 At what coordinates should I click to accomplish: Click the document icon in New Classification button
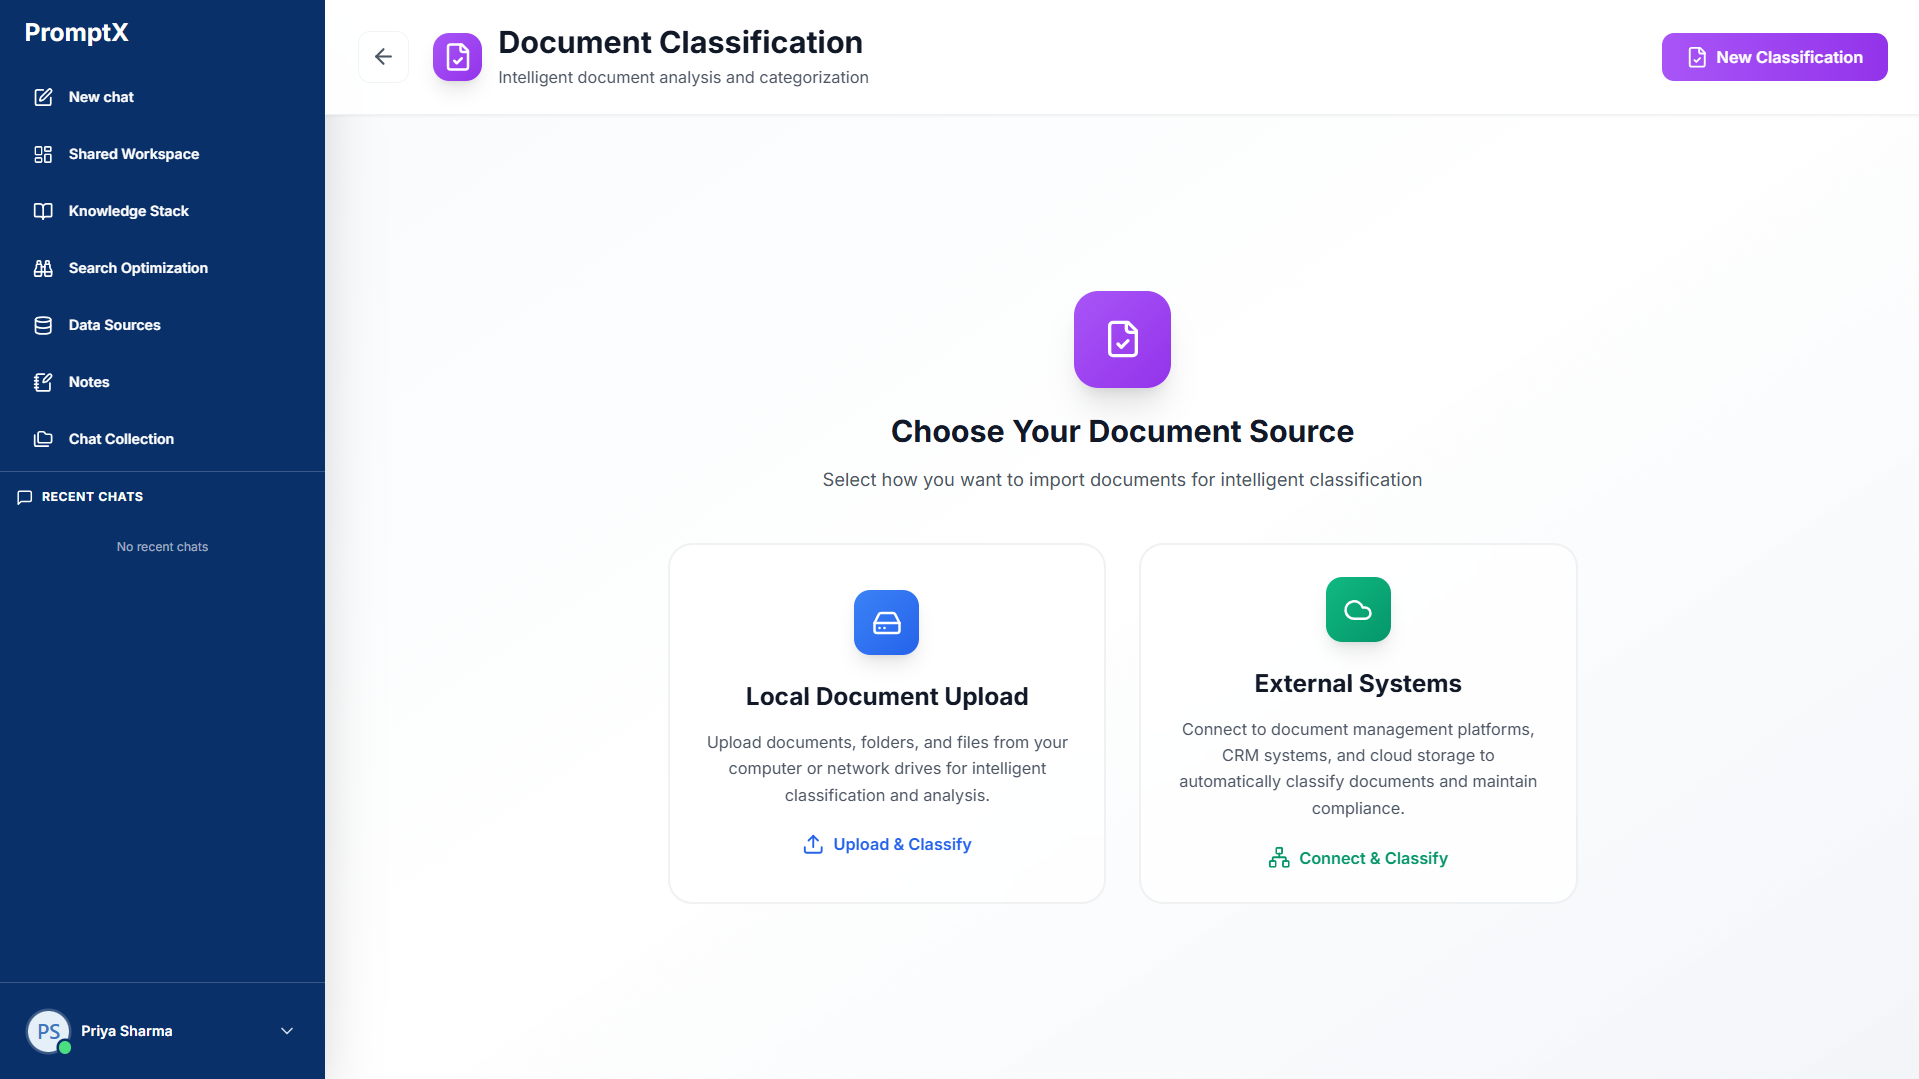tap(1697, 57)
